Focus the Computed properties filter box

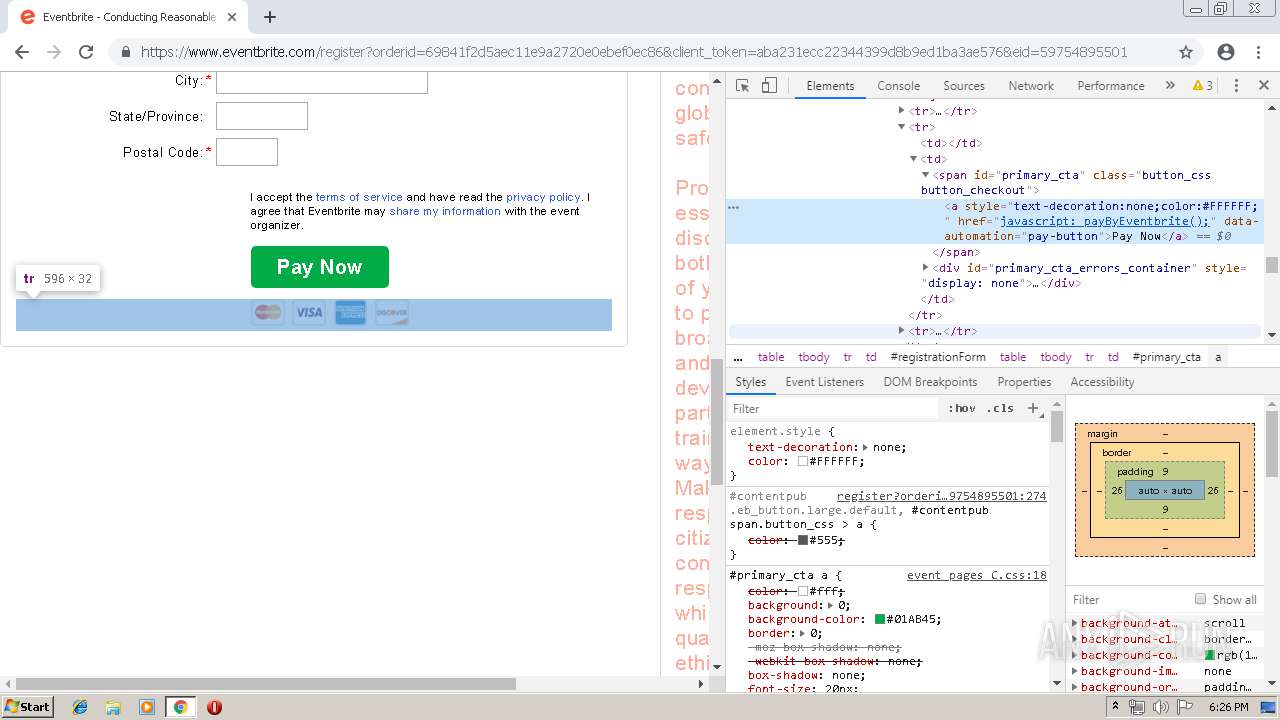pyautogui.click(x=1130, y=599)
